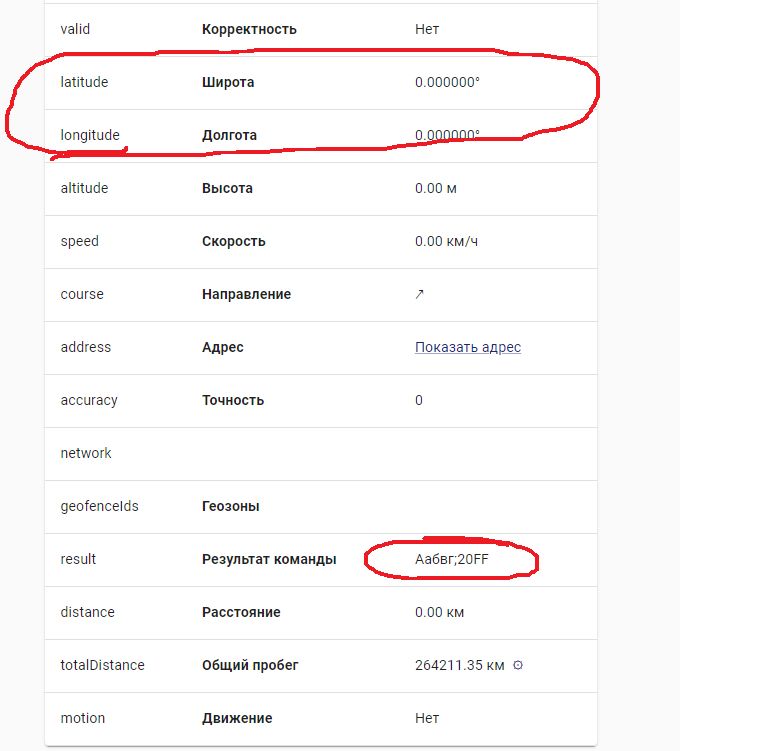This screenshot has width=766, height=751.
Task: Click the total distance value 264211.35 км
Action: tap(459, 665)
